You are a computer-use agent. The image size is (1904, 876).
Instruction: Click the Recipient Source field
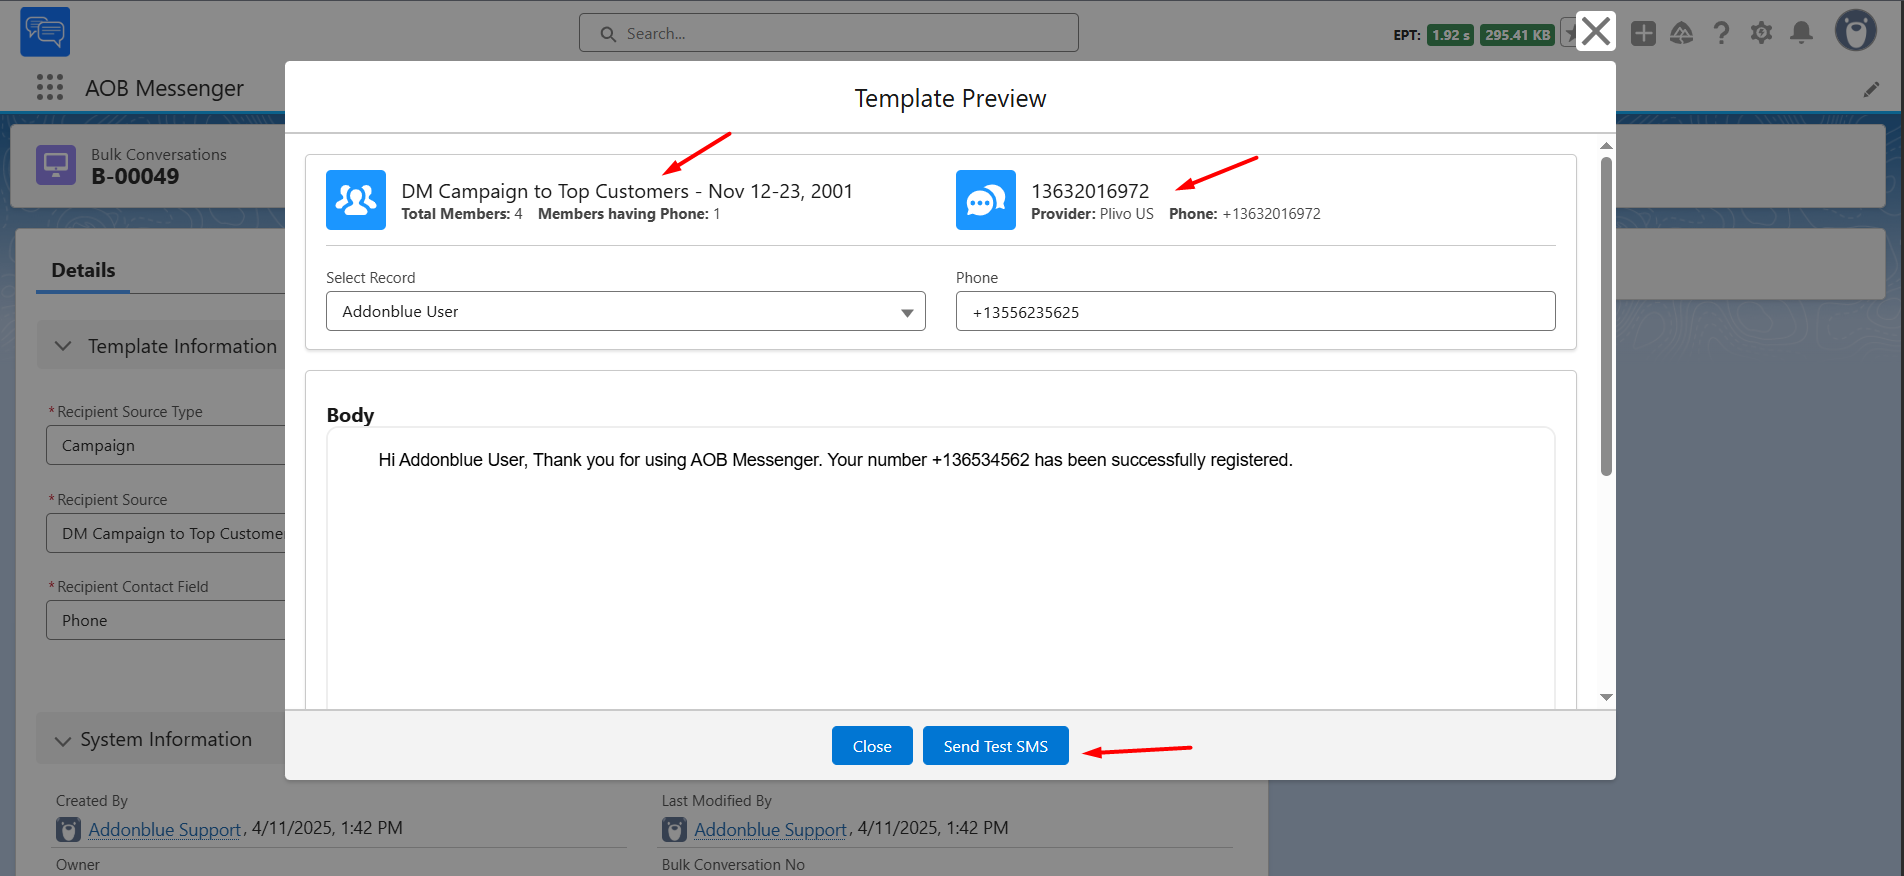pyautogui.click(x=166, y=533)
